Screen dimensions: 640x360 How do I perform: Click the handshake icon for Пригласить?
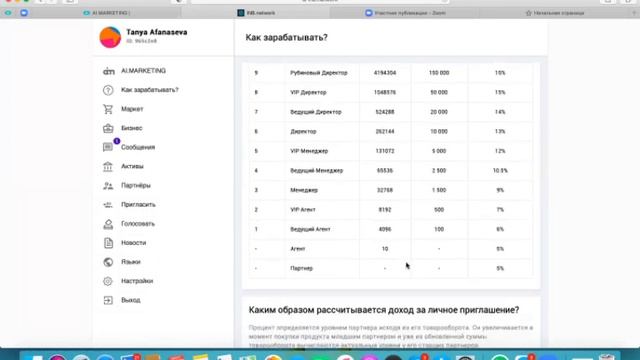coord(108,205)
